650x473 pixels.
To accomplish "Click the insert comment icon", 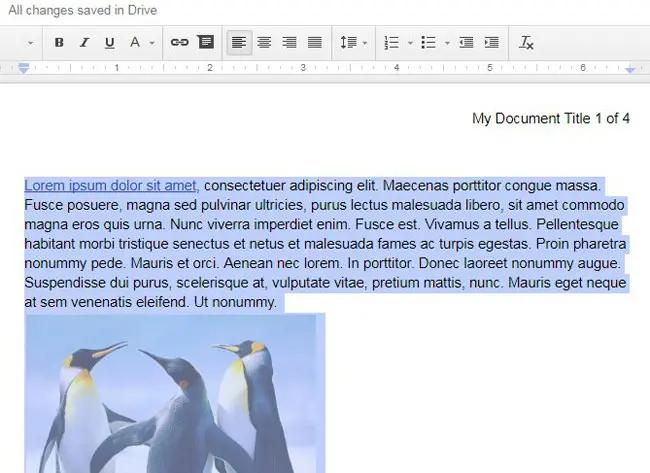I will [x=205, y=43].
